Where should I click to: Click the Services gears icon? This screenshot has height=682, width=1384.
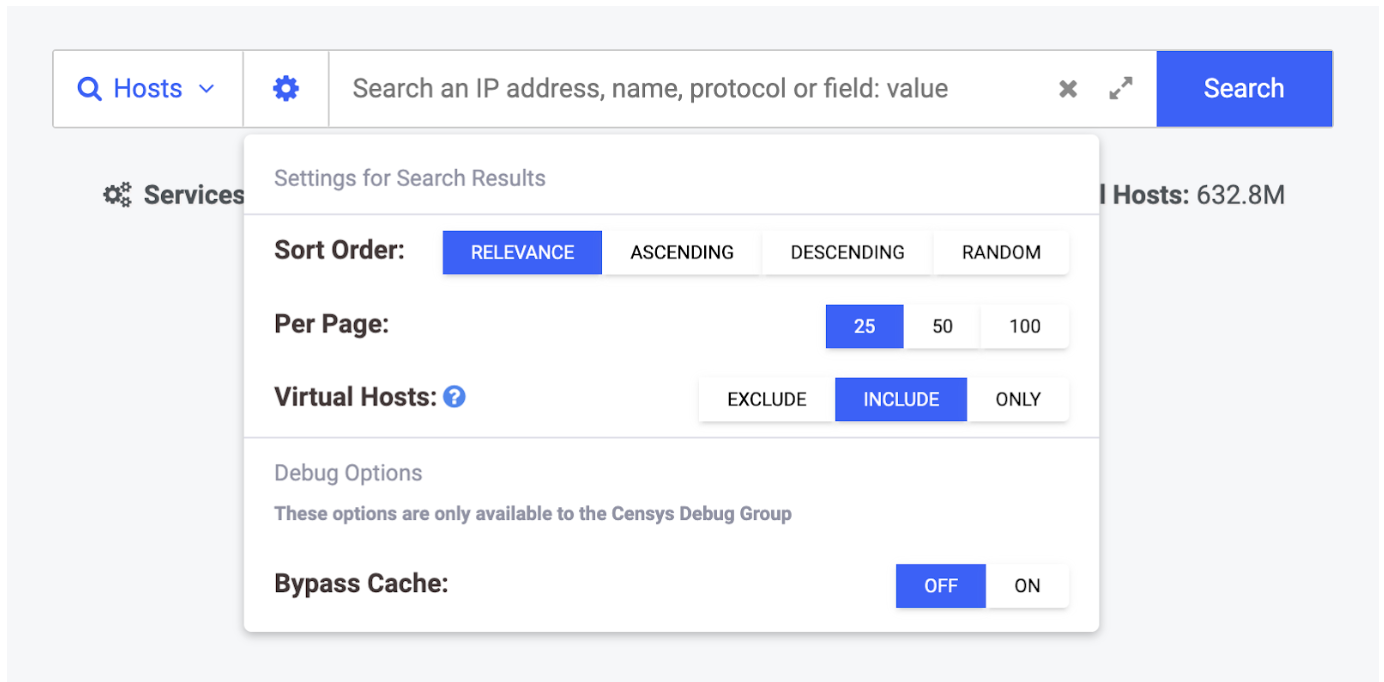tap(118, 195)
